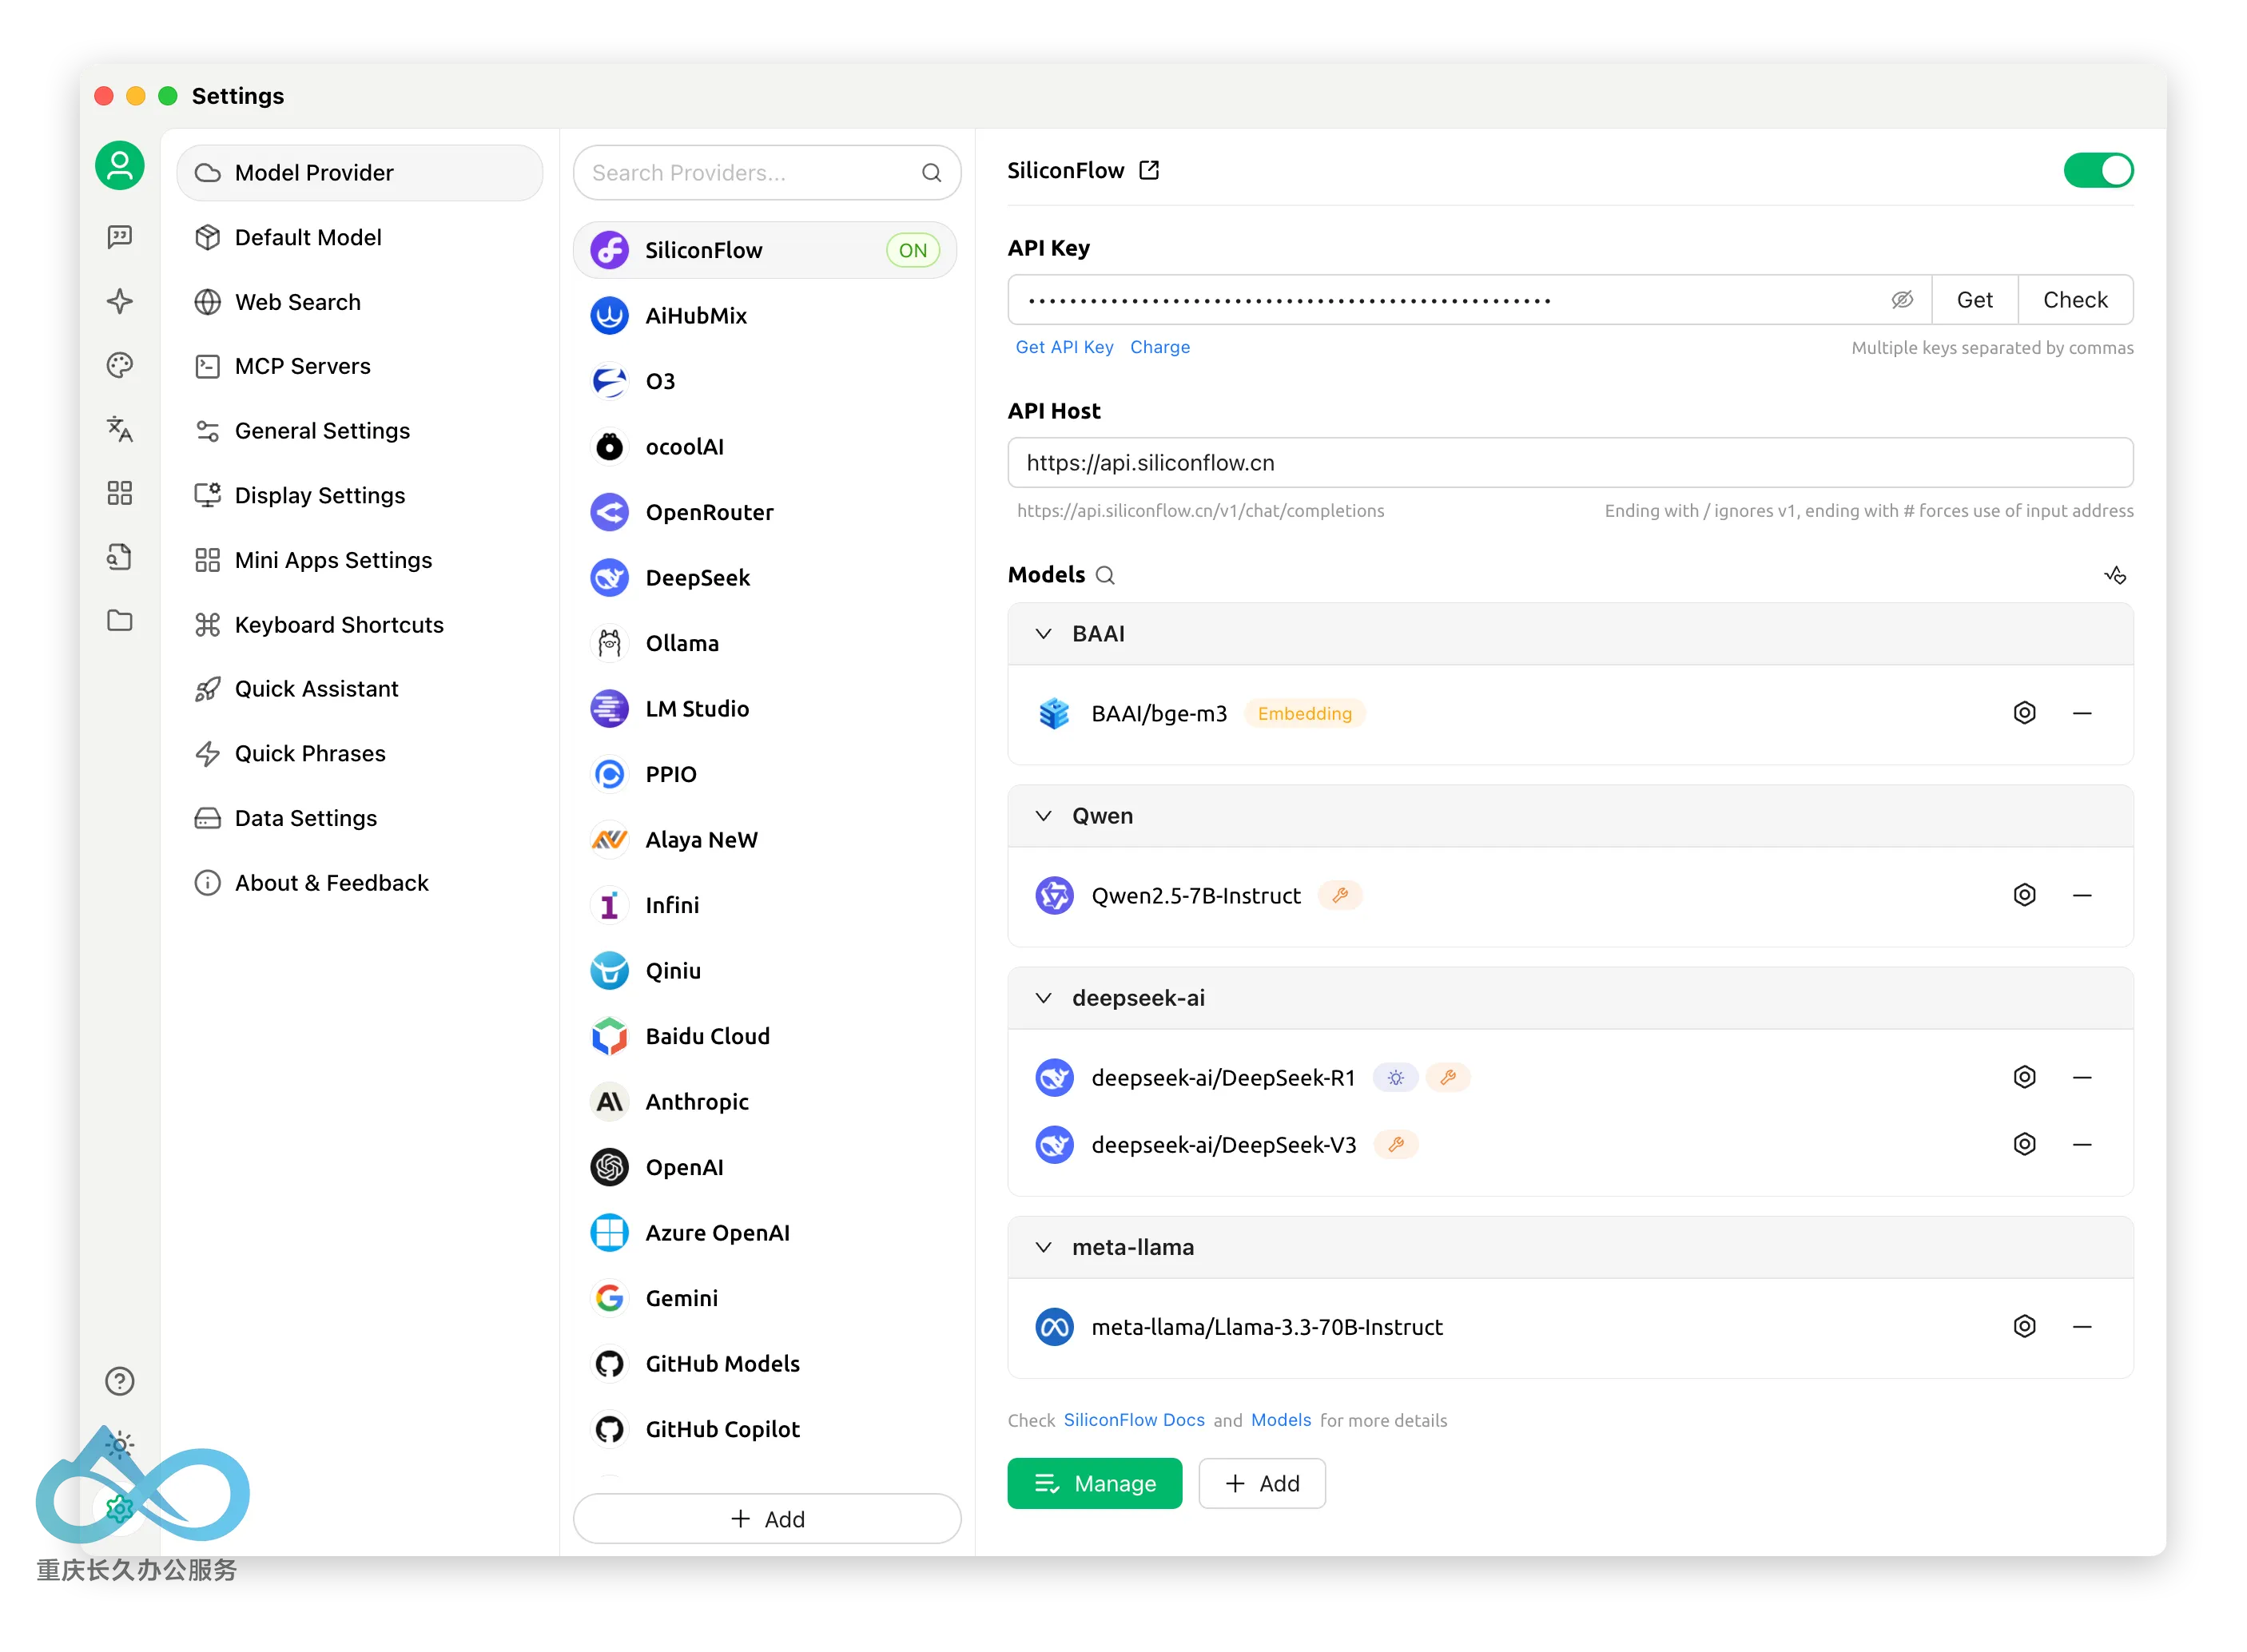Open settings for DeepSeek-R1 model
The image size is (2247, 1652).
pyautogui.click(x=2024, y=1077)
